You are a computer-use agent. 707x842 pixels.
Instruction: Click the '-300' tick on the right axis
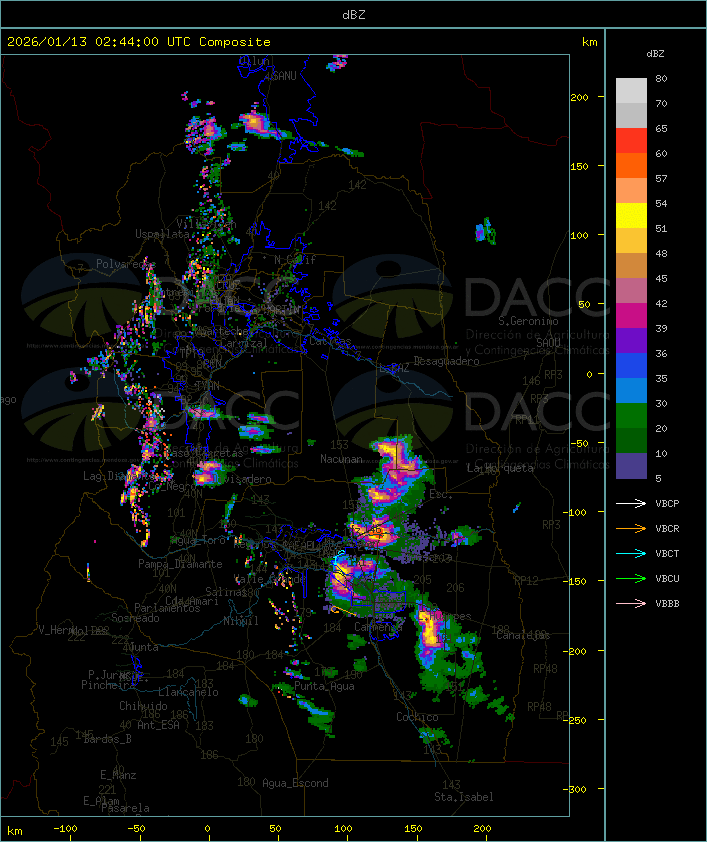(x=575, y=789)
